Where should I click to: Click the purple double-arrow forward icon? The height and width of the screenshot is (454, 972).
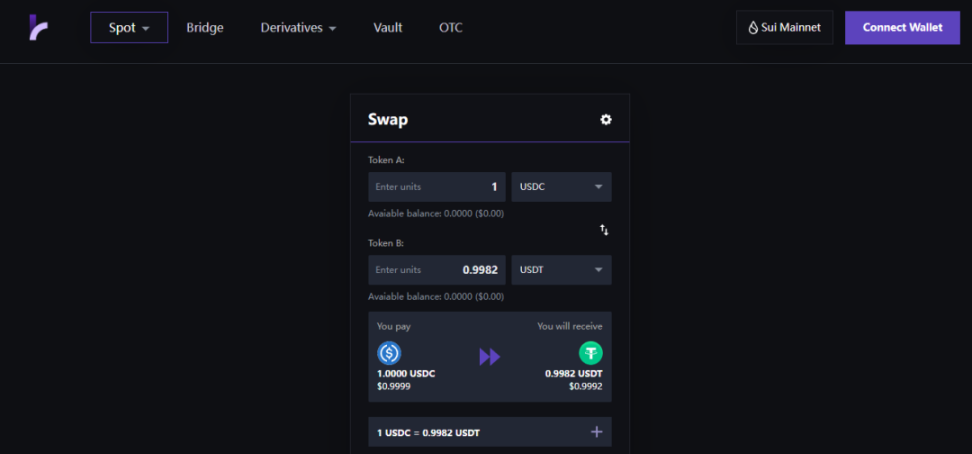click(489, 357)
